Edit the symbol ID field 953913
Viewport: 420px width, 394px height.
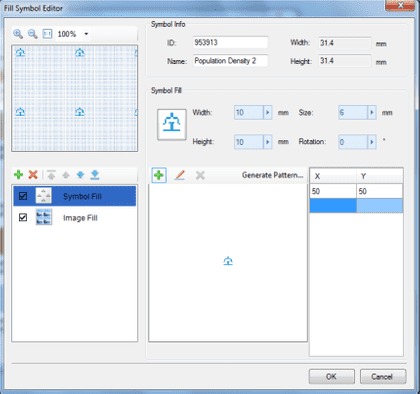[230, 43]
